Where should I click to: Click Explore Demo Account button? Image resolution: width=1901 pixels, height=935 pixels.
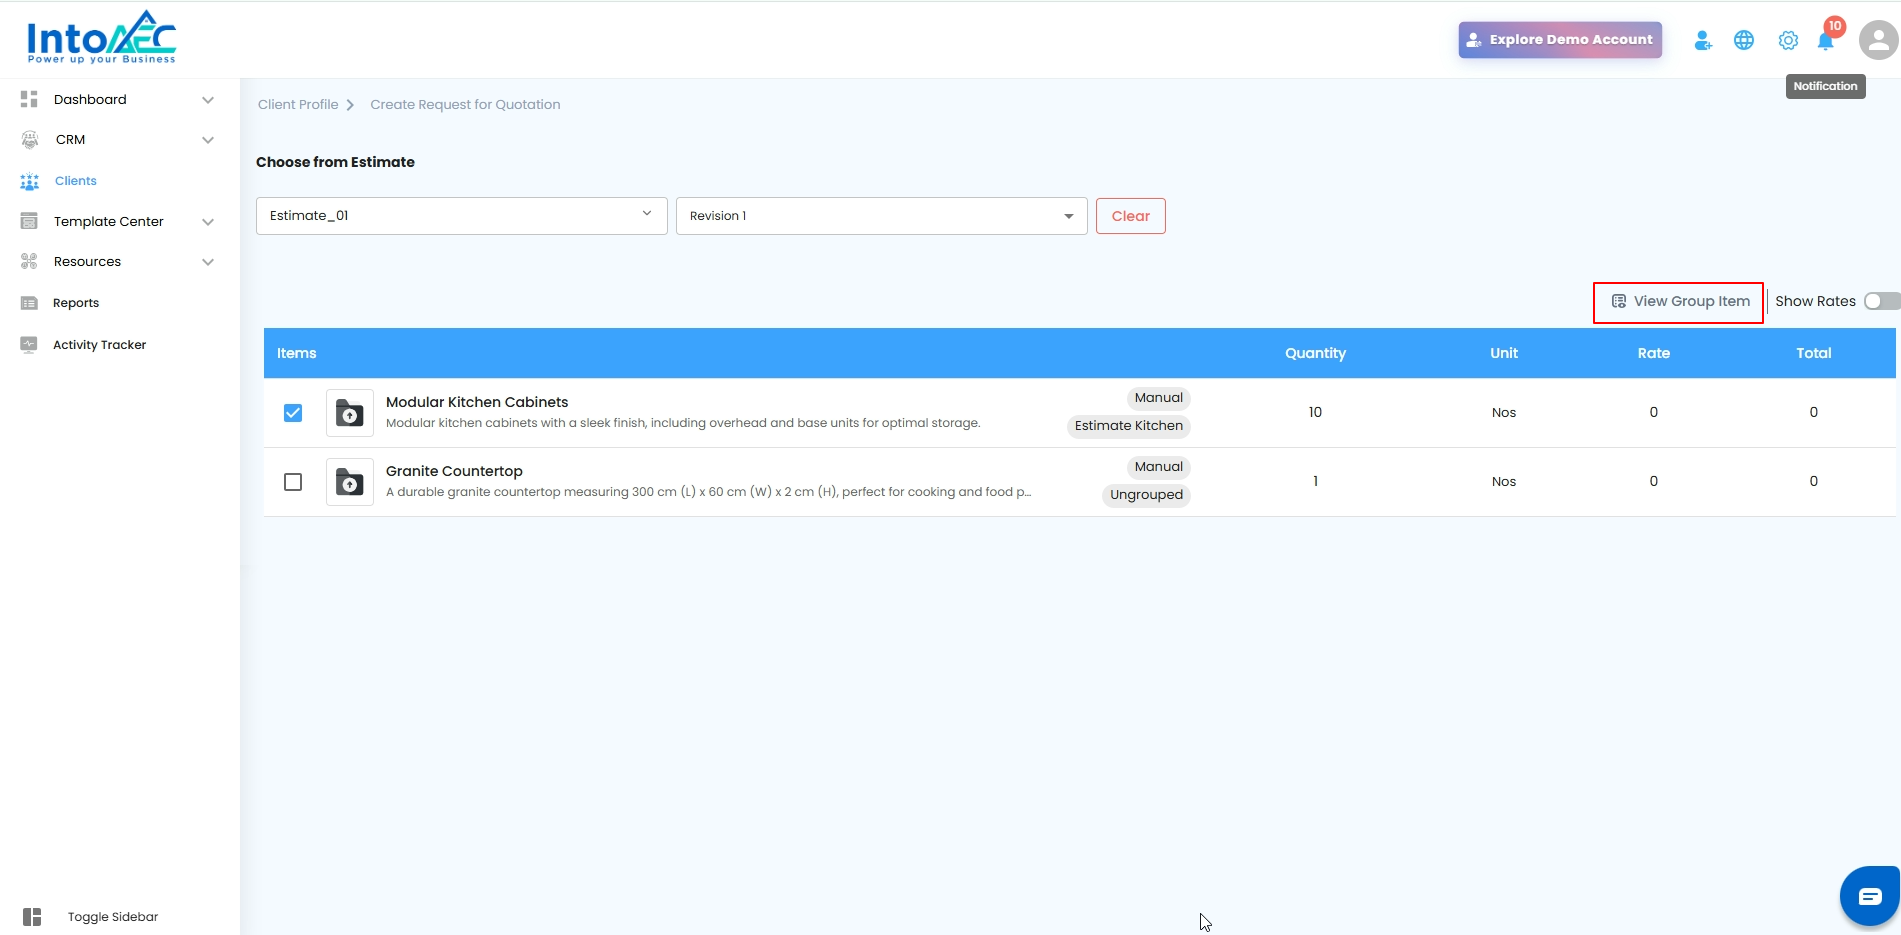pyautogui.click(x=1560, y=40)
